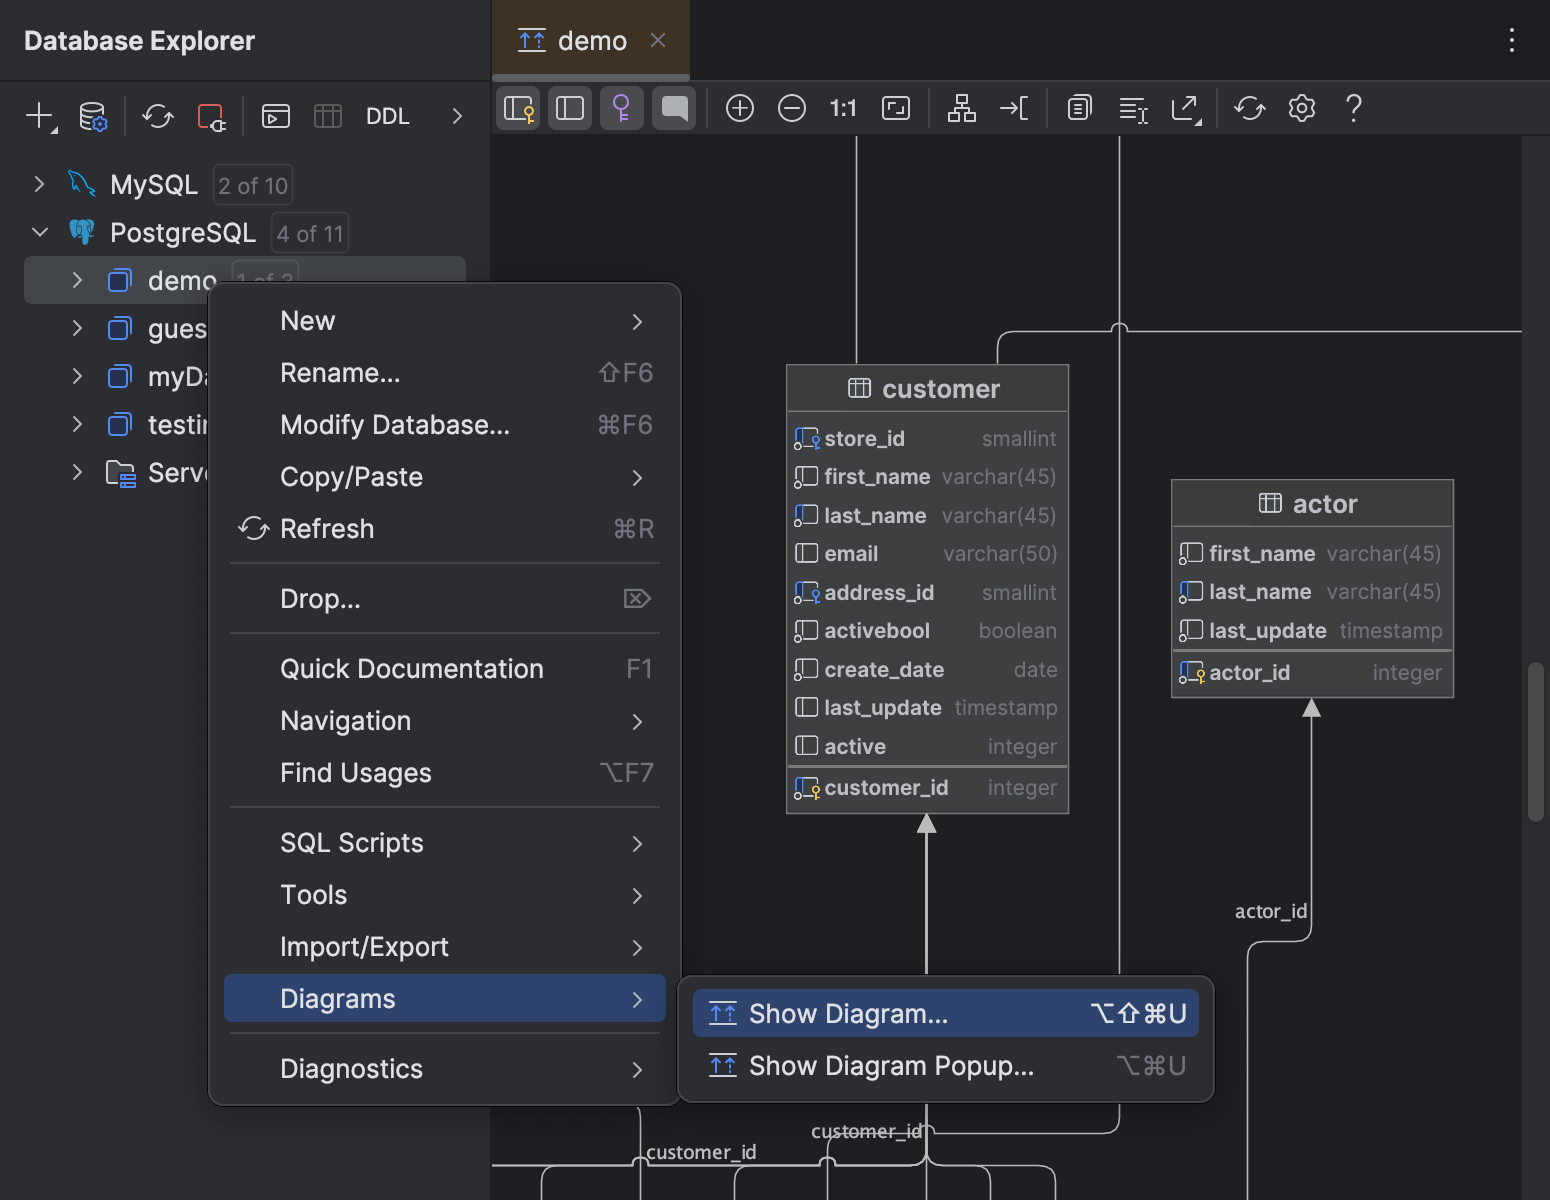Open diagram settings gear icon
Screen dimensions: 1550x1200
pos(1301,108)
